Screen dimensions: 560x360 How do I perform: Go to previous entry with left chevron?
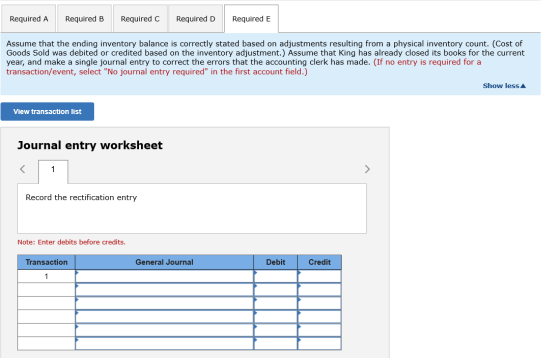[x=22, y=169]
